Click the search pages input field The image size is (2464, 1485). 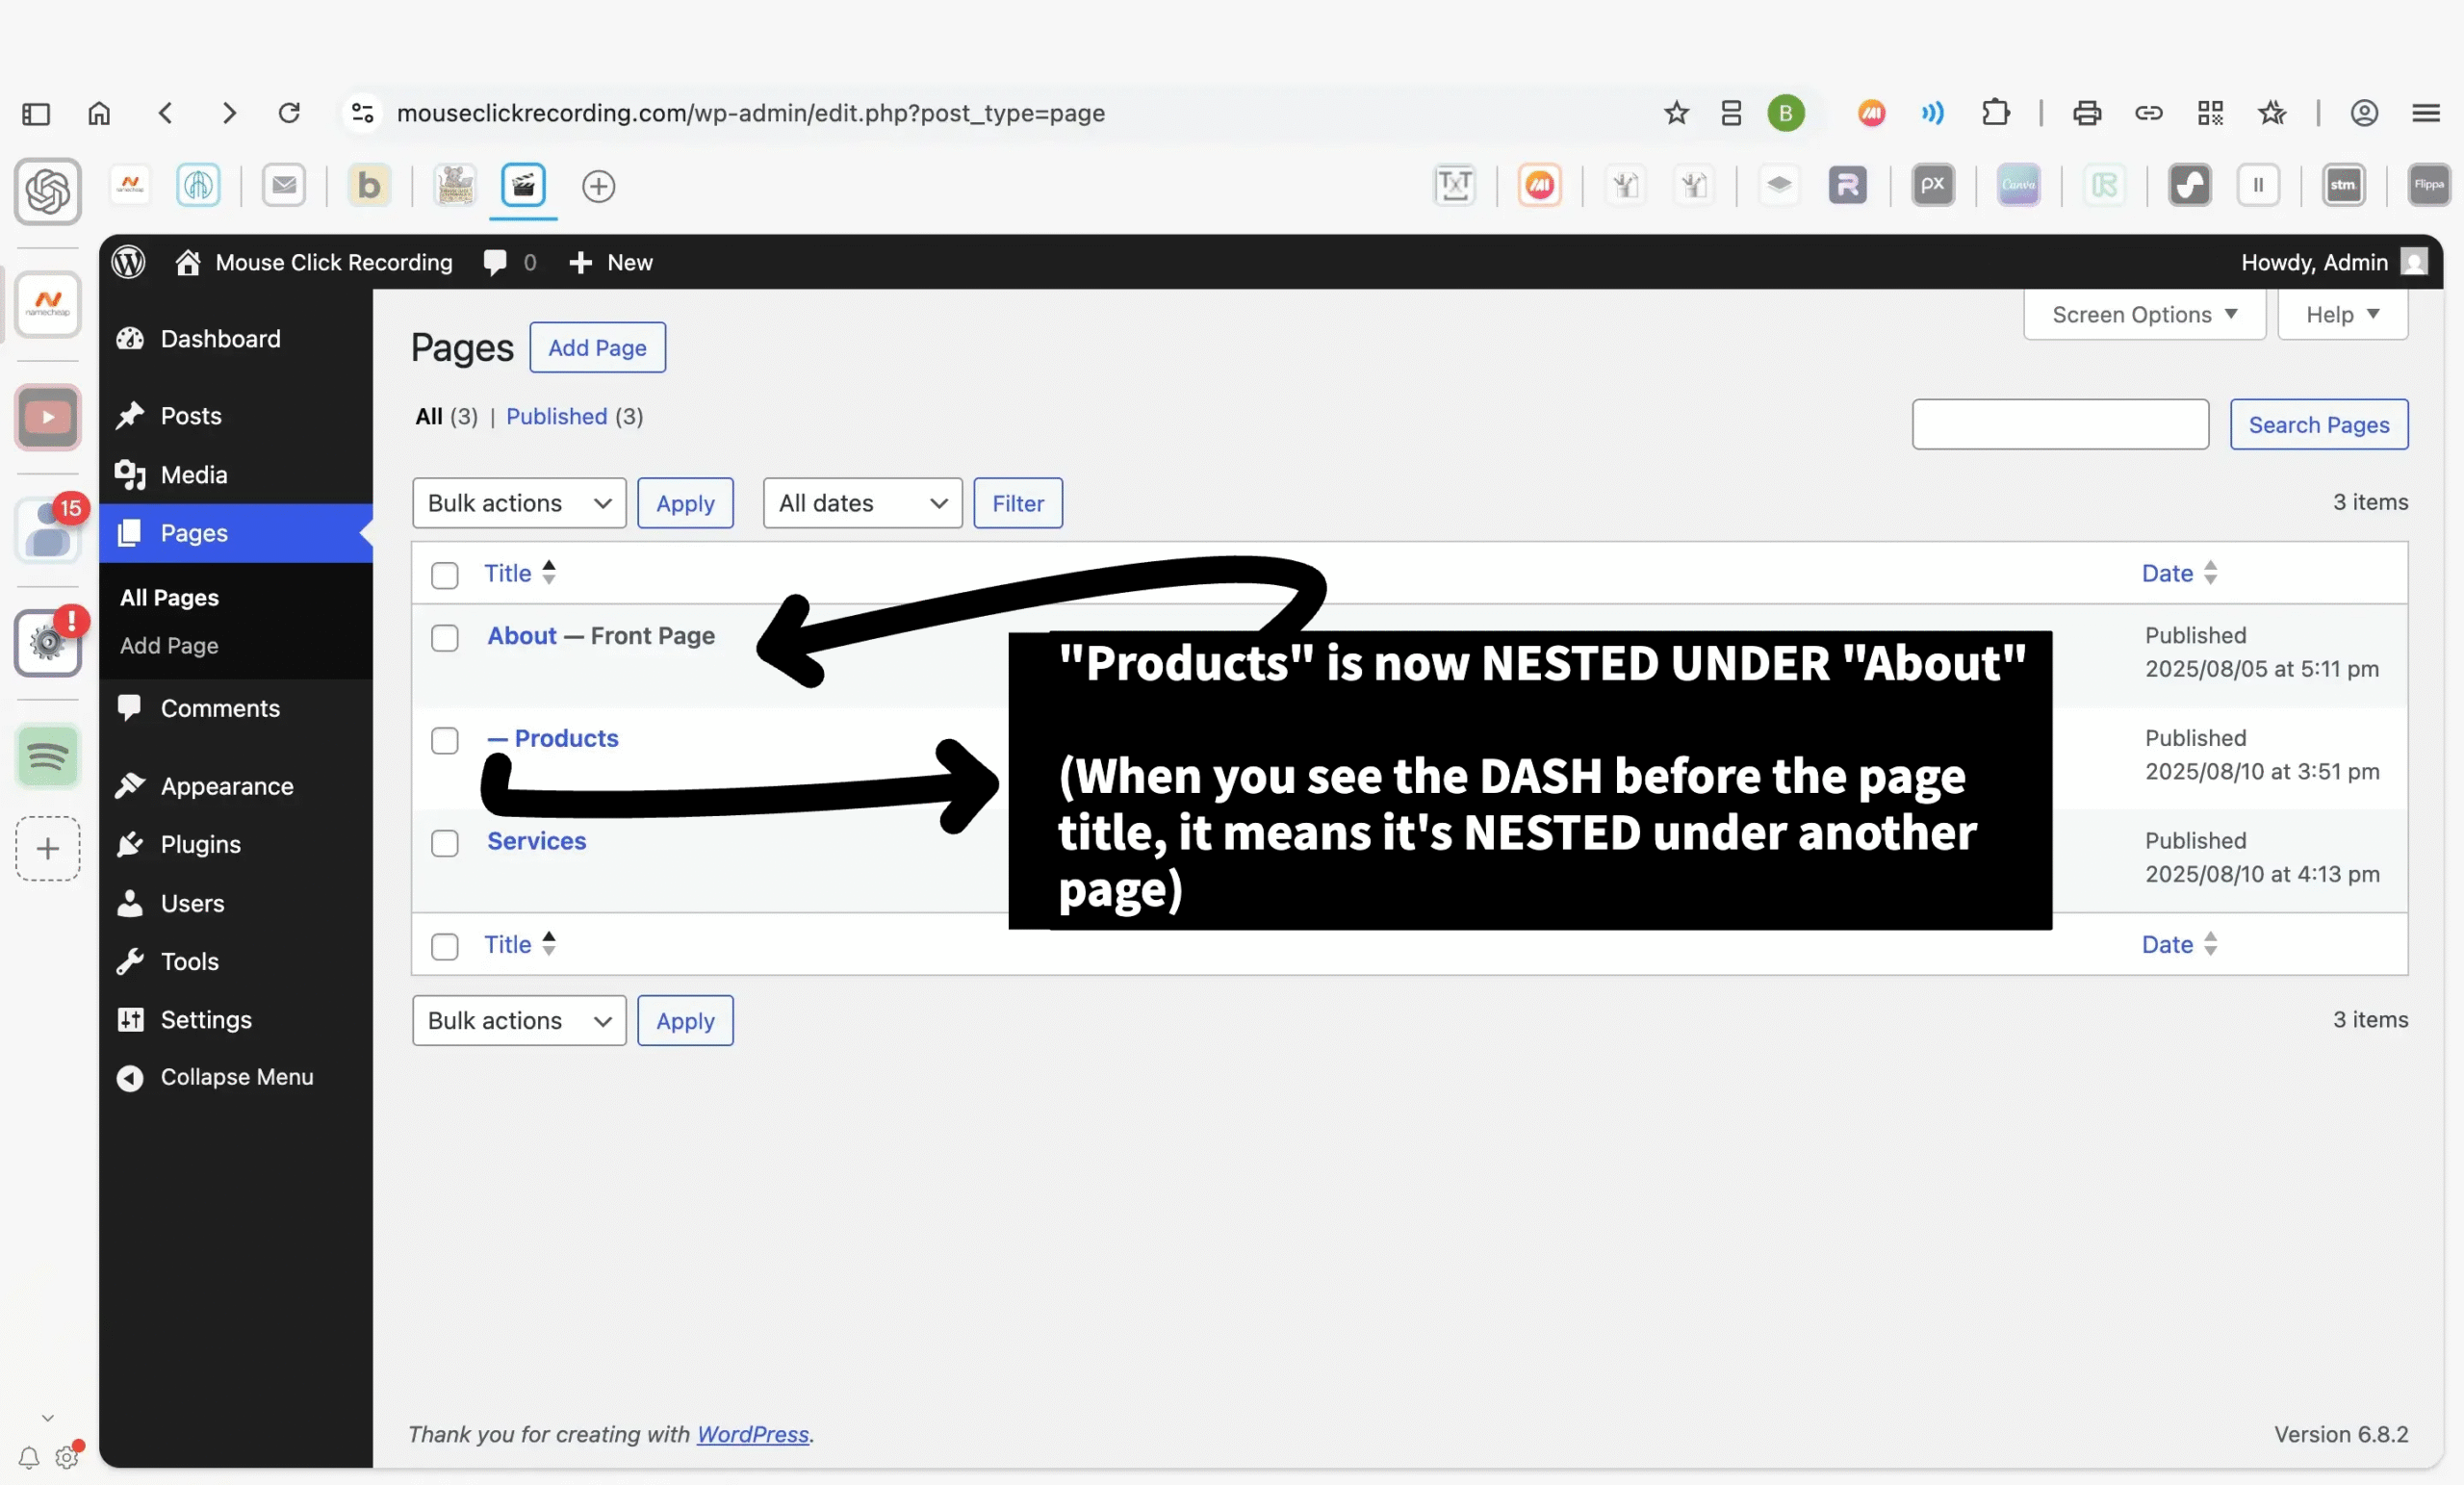pyautogui.click(x=2059, y=425)
